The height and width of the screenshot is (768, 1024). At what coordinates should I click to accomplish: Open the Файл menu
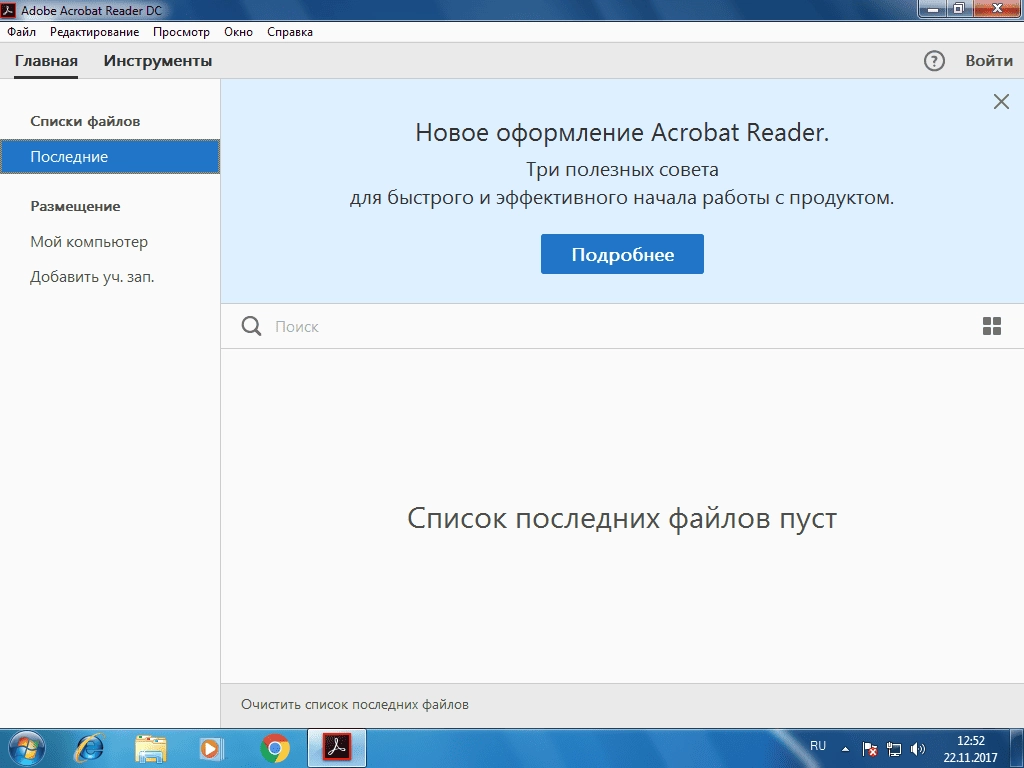[22, 31]
